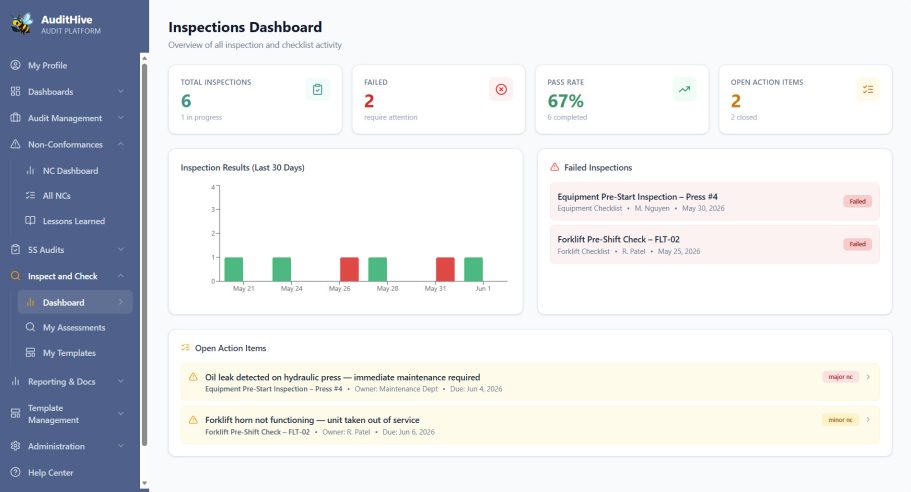Viewport: 911px width, 492px height.
Task: Click warning icon on Oil leak action item
Action: click(x=193, y=377)
